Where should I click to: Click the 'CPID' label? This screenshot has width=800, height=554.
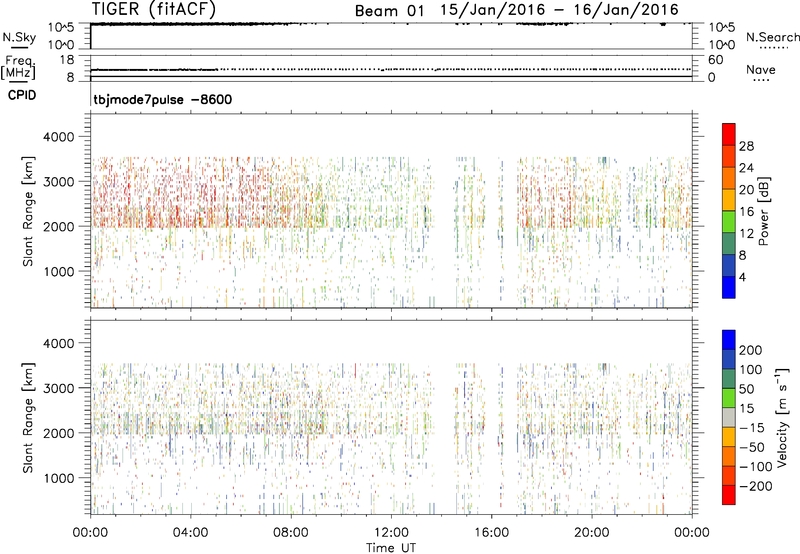click(x=22, y=95)
